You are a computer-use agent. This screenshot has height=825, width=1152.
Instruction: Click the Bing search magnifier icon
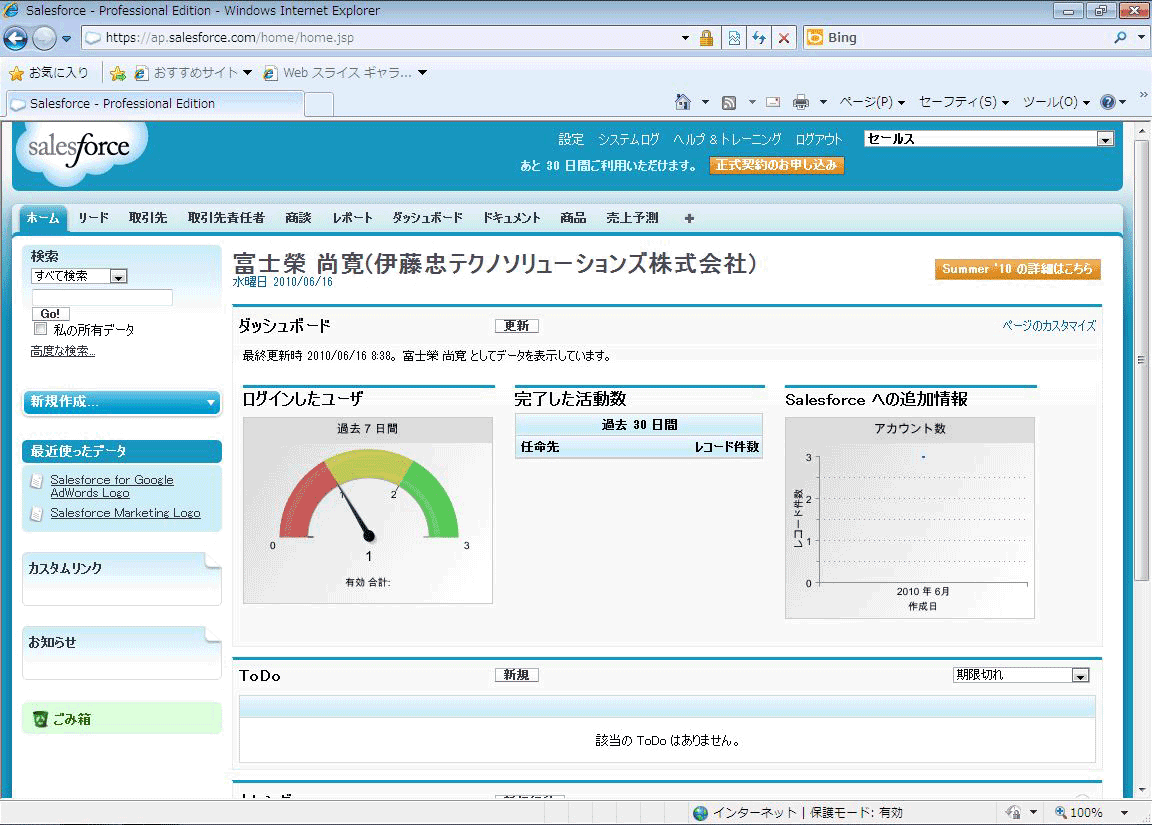pyautogui.click(x=1120, y=37)
